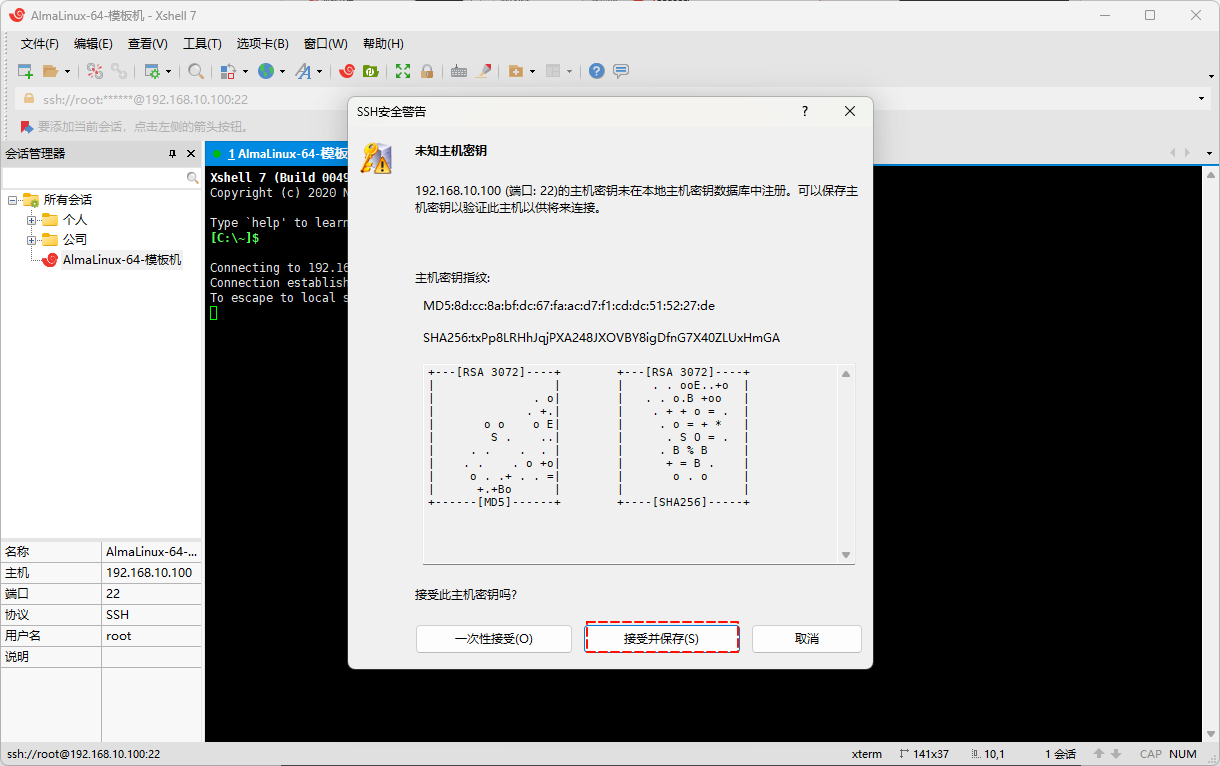Open the font settings dropdown arrow
Viewport: 1220px width, 766px height.
tap(320, 71)
